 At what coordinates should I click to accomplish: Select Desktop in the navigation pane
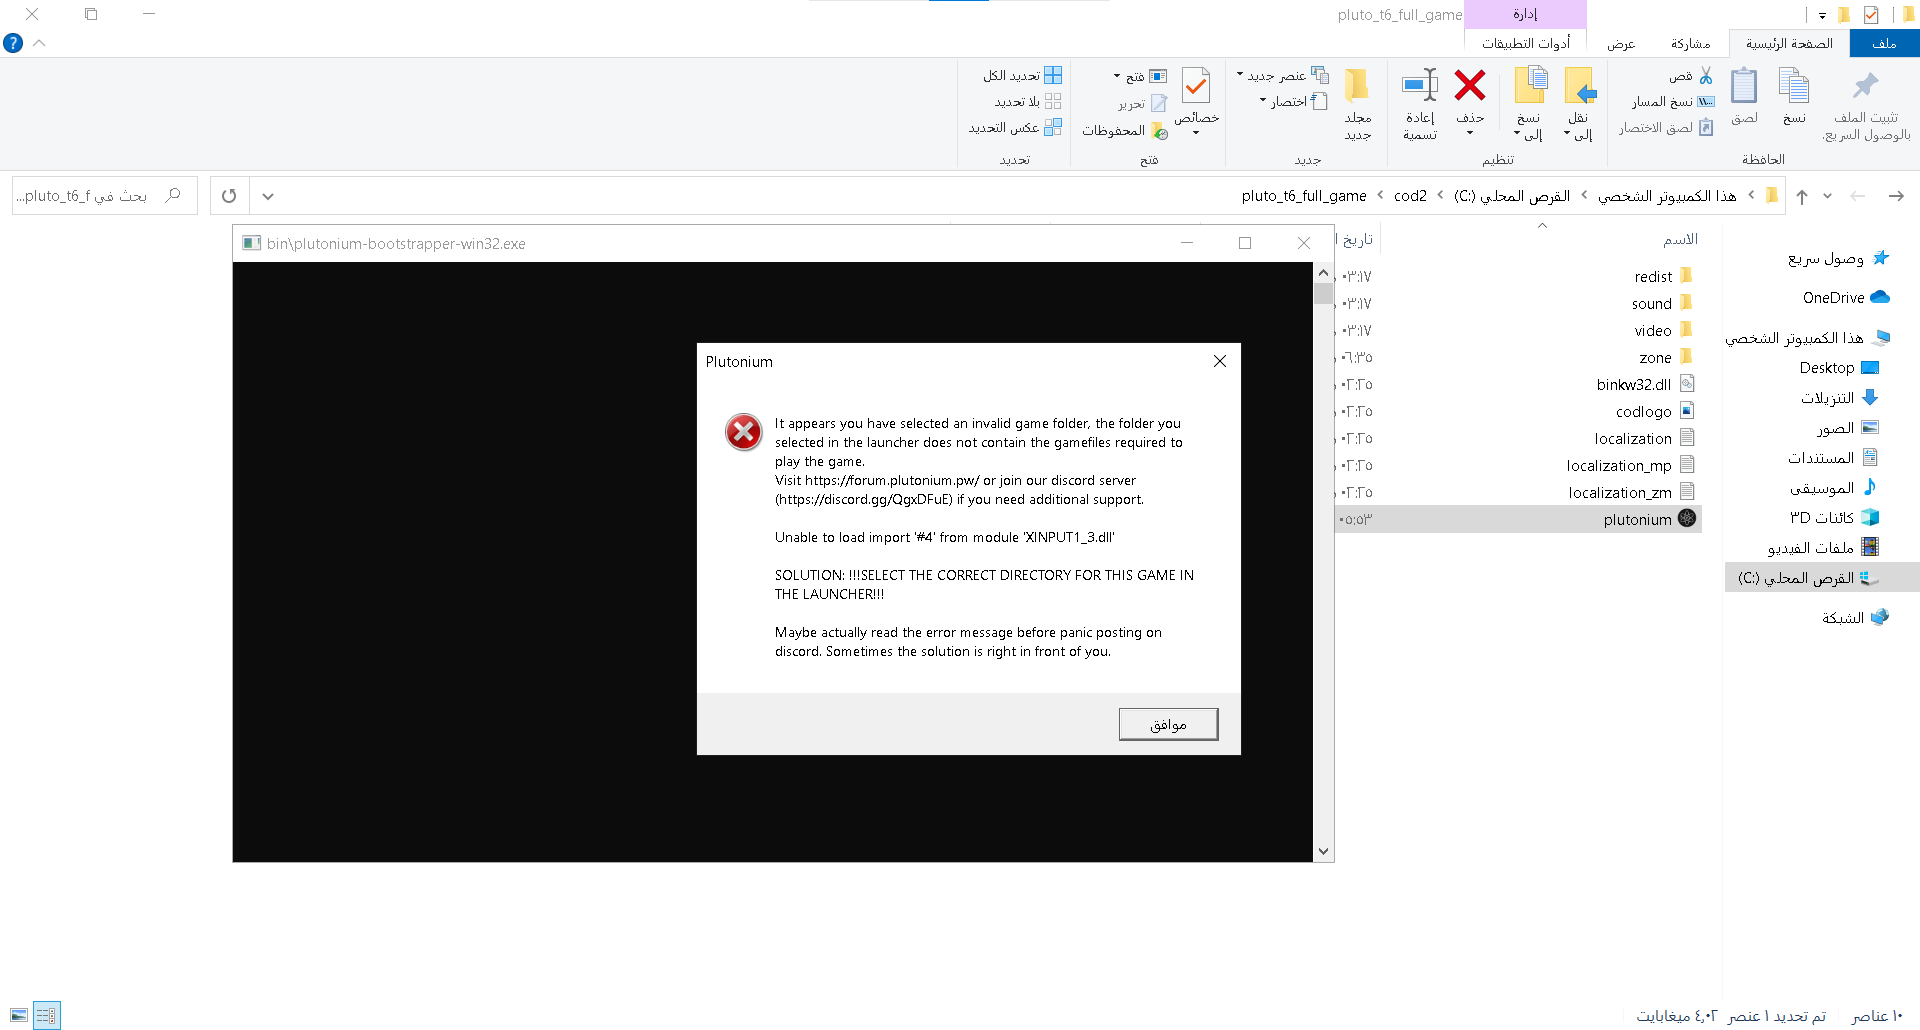1839,367
